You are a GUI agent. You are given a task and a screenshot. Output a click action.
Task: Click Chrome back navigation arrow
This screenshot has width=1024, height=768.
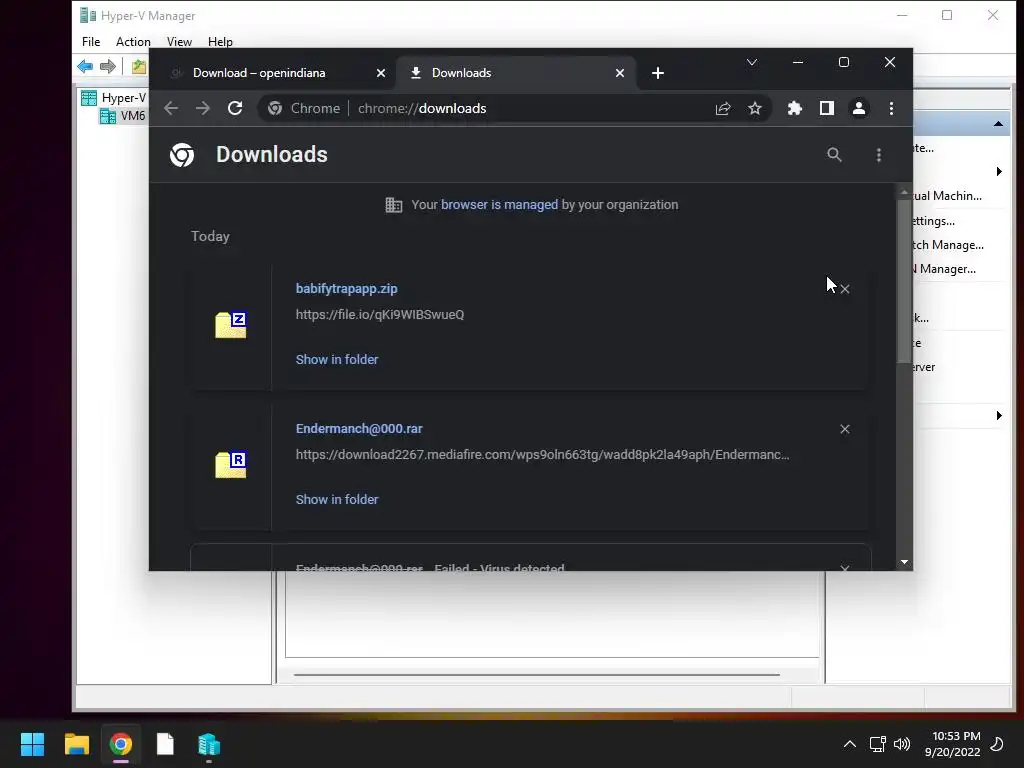click(171, 108)
